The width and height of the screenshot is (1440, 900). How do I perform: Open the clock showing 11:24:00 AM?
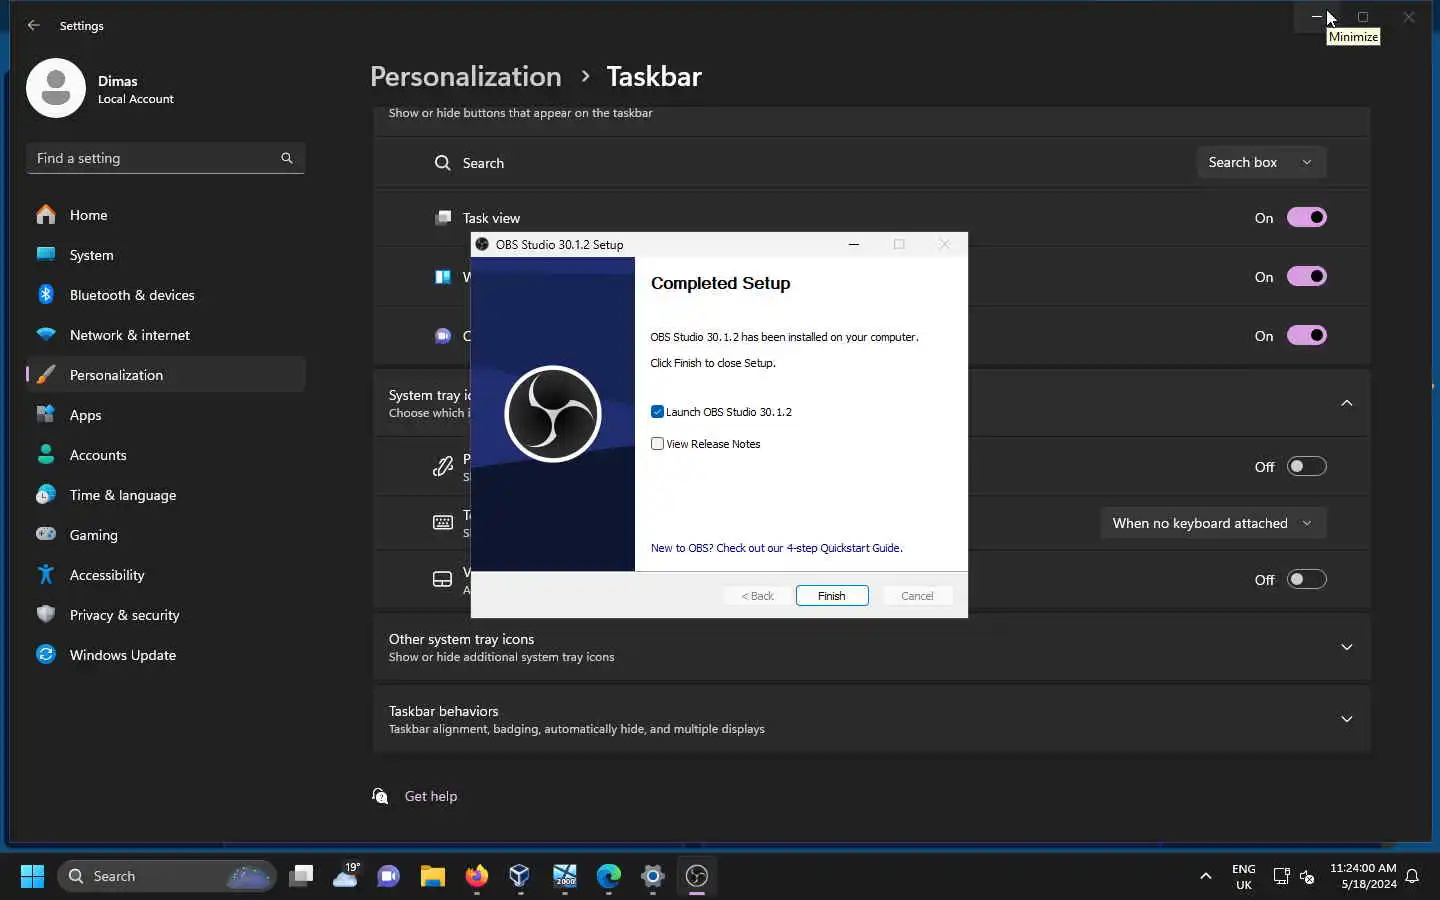1363,876
